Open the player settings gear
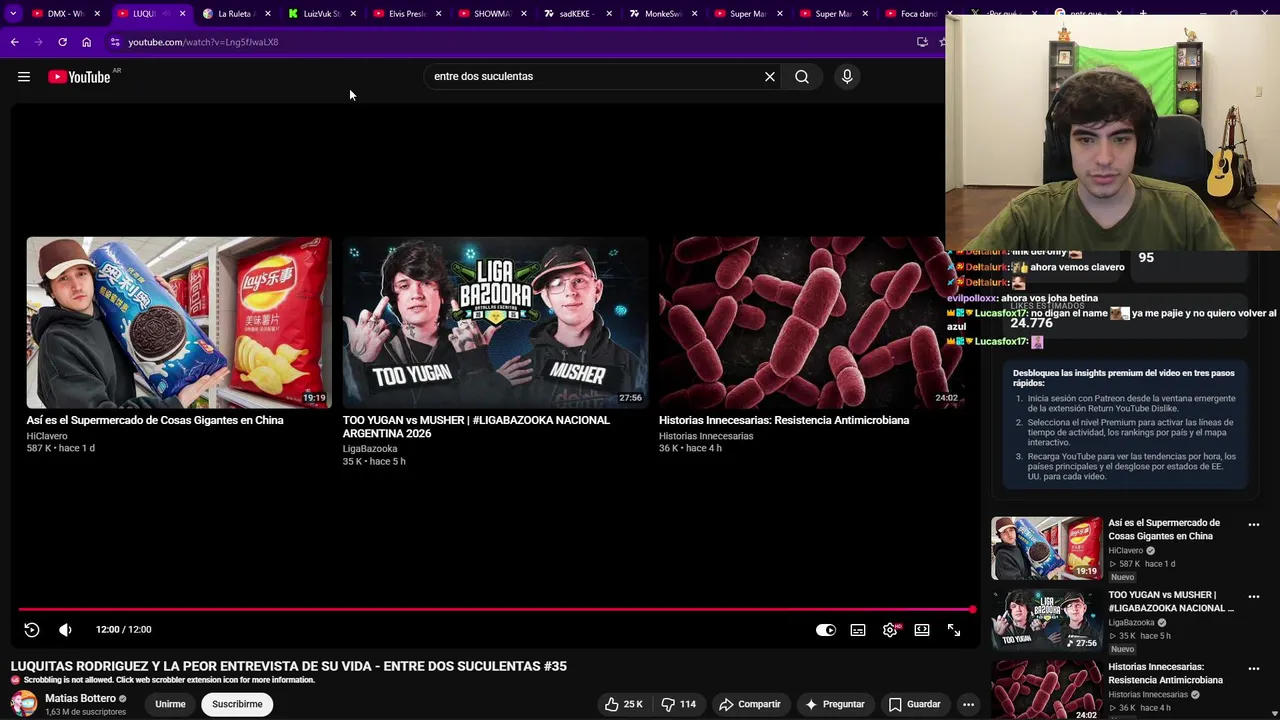 click(890, 630)
